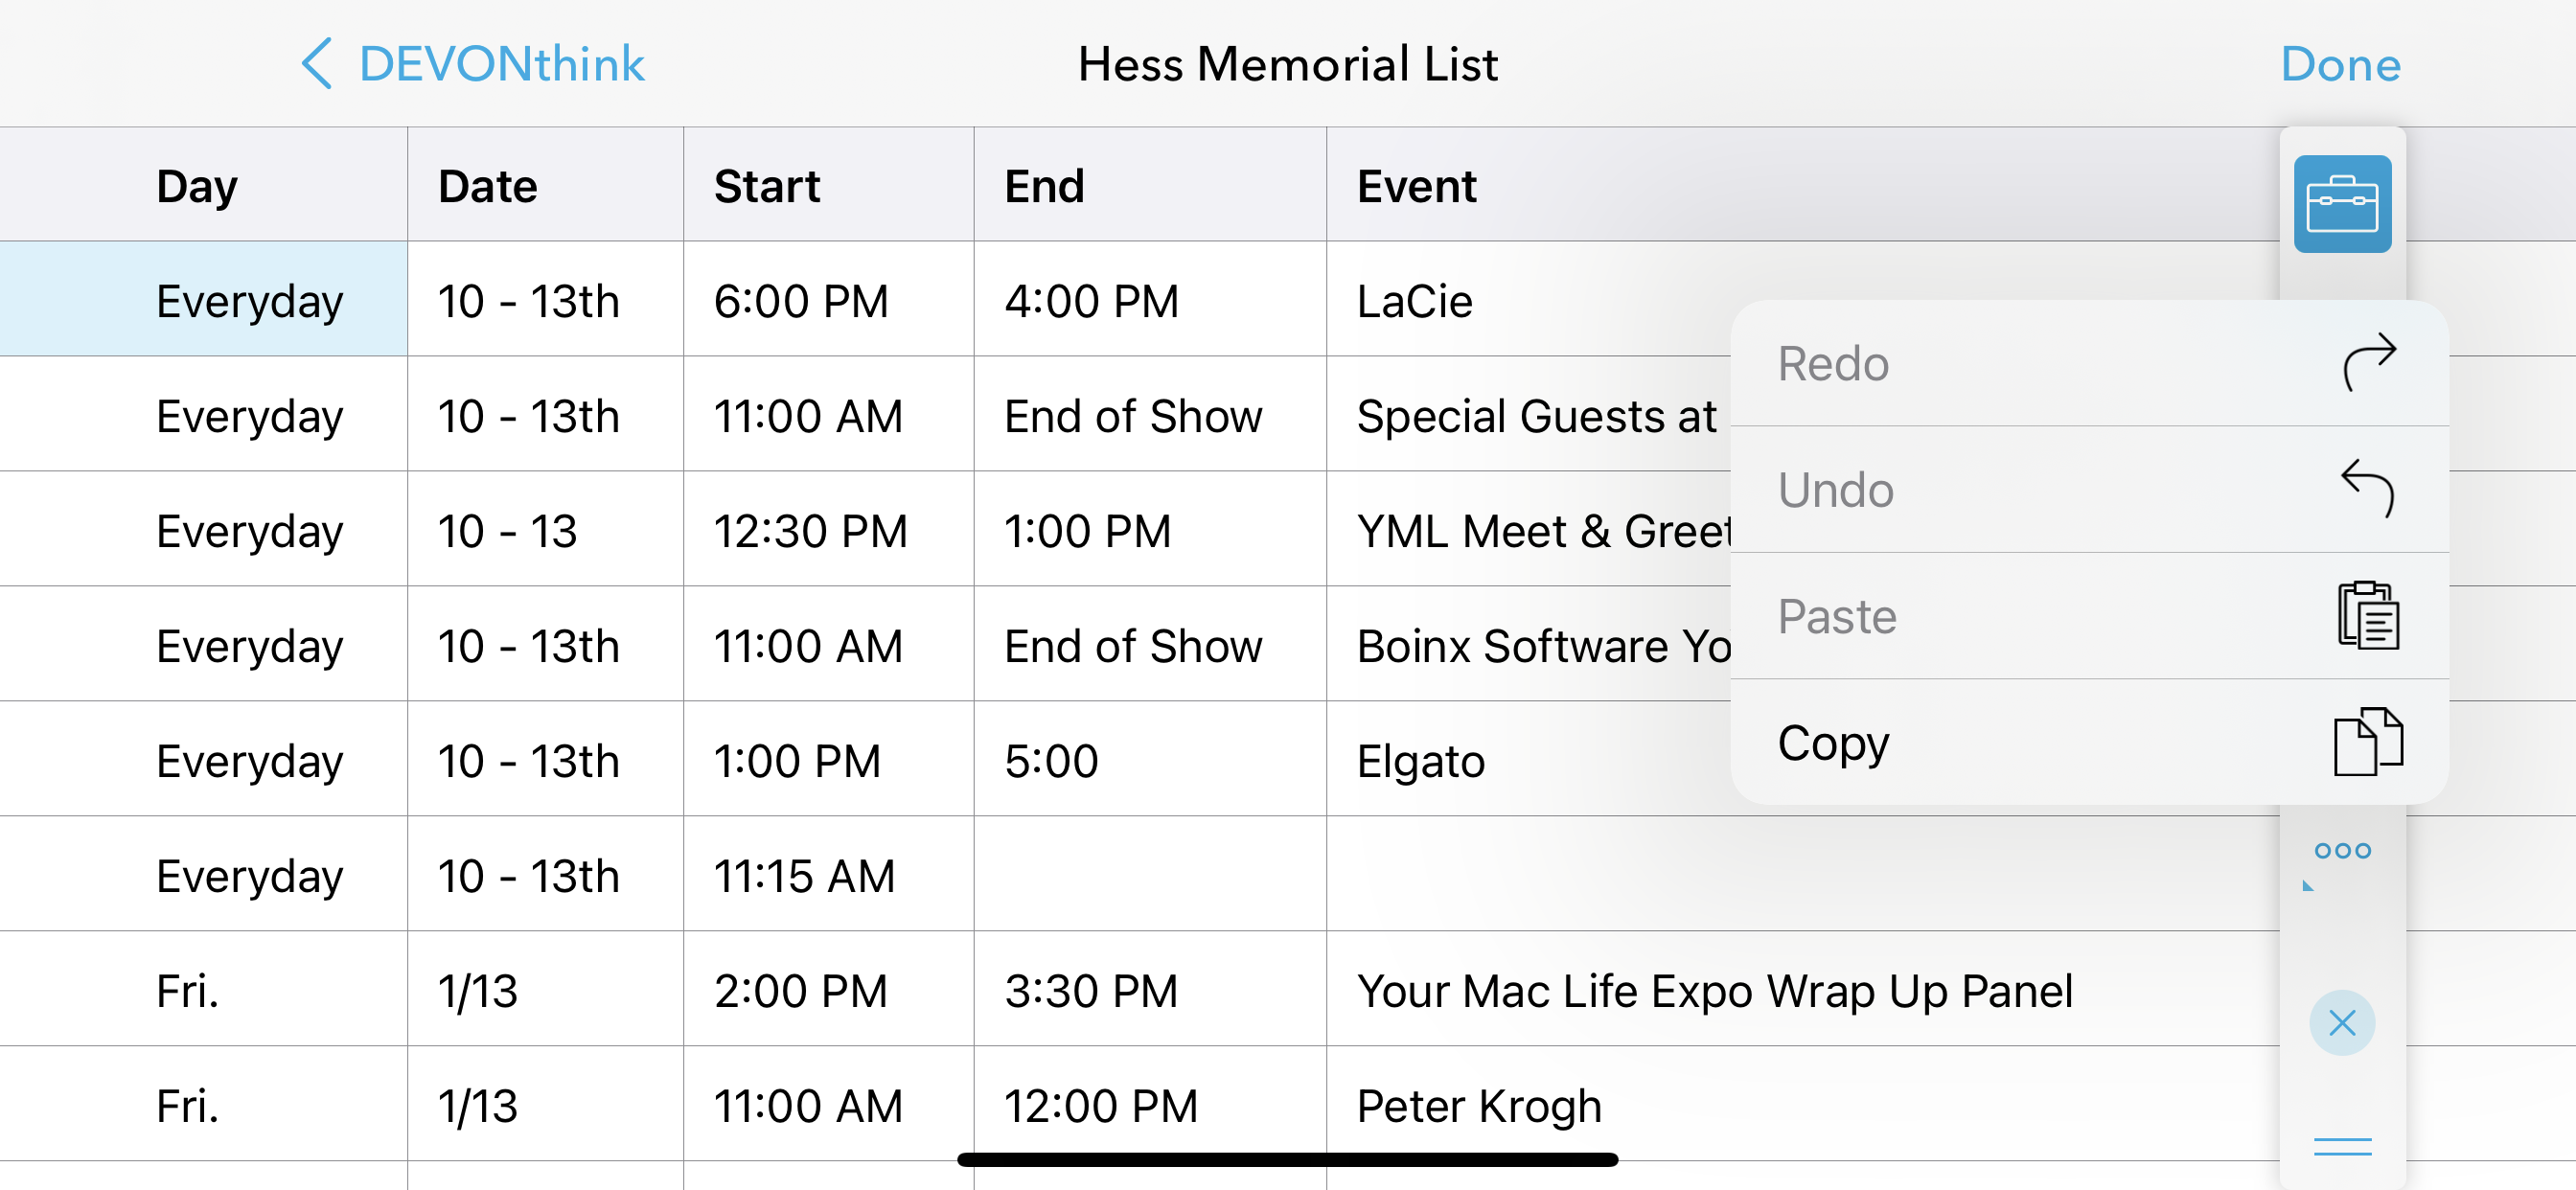Image resolution: width=2576 pixels, height=1190 pixels.
Task: Select the 10 - 13 date cell
Action: [545, 529]
